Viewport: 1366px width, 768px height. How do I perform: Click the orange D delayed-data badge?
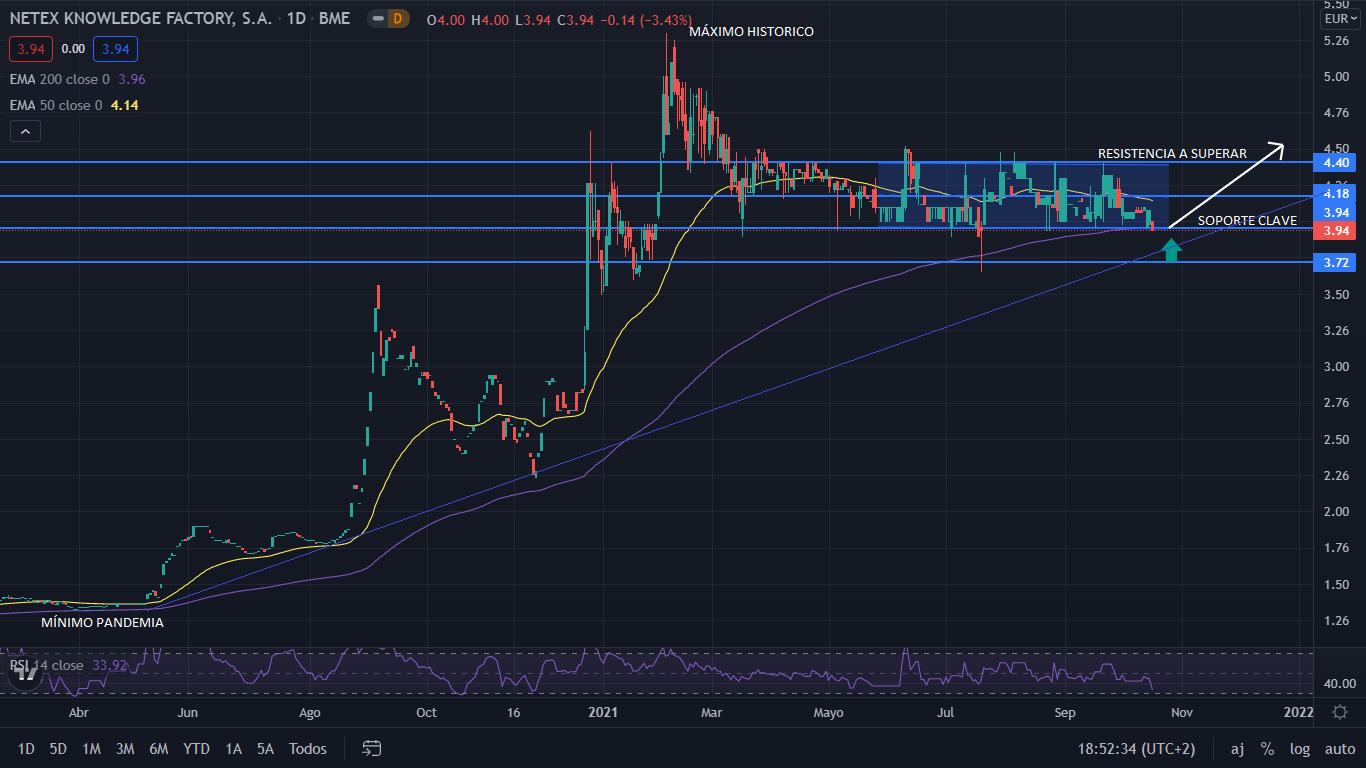(398, 18)
